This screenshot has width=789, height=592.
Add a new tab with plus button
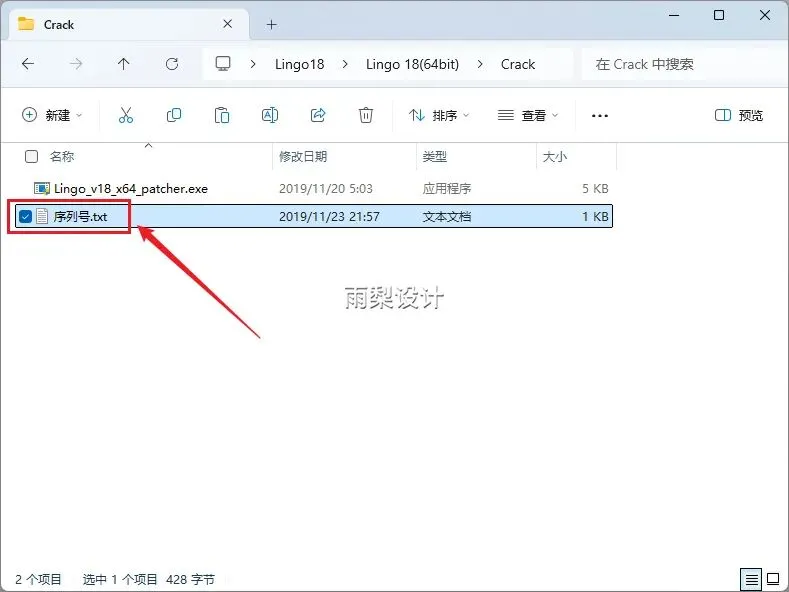(x=272, y=24)
